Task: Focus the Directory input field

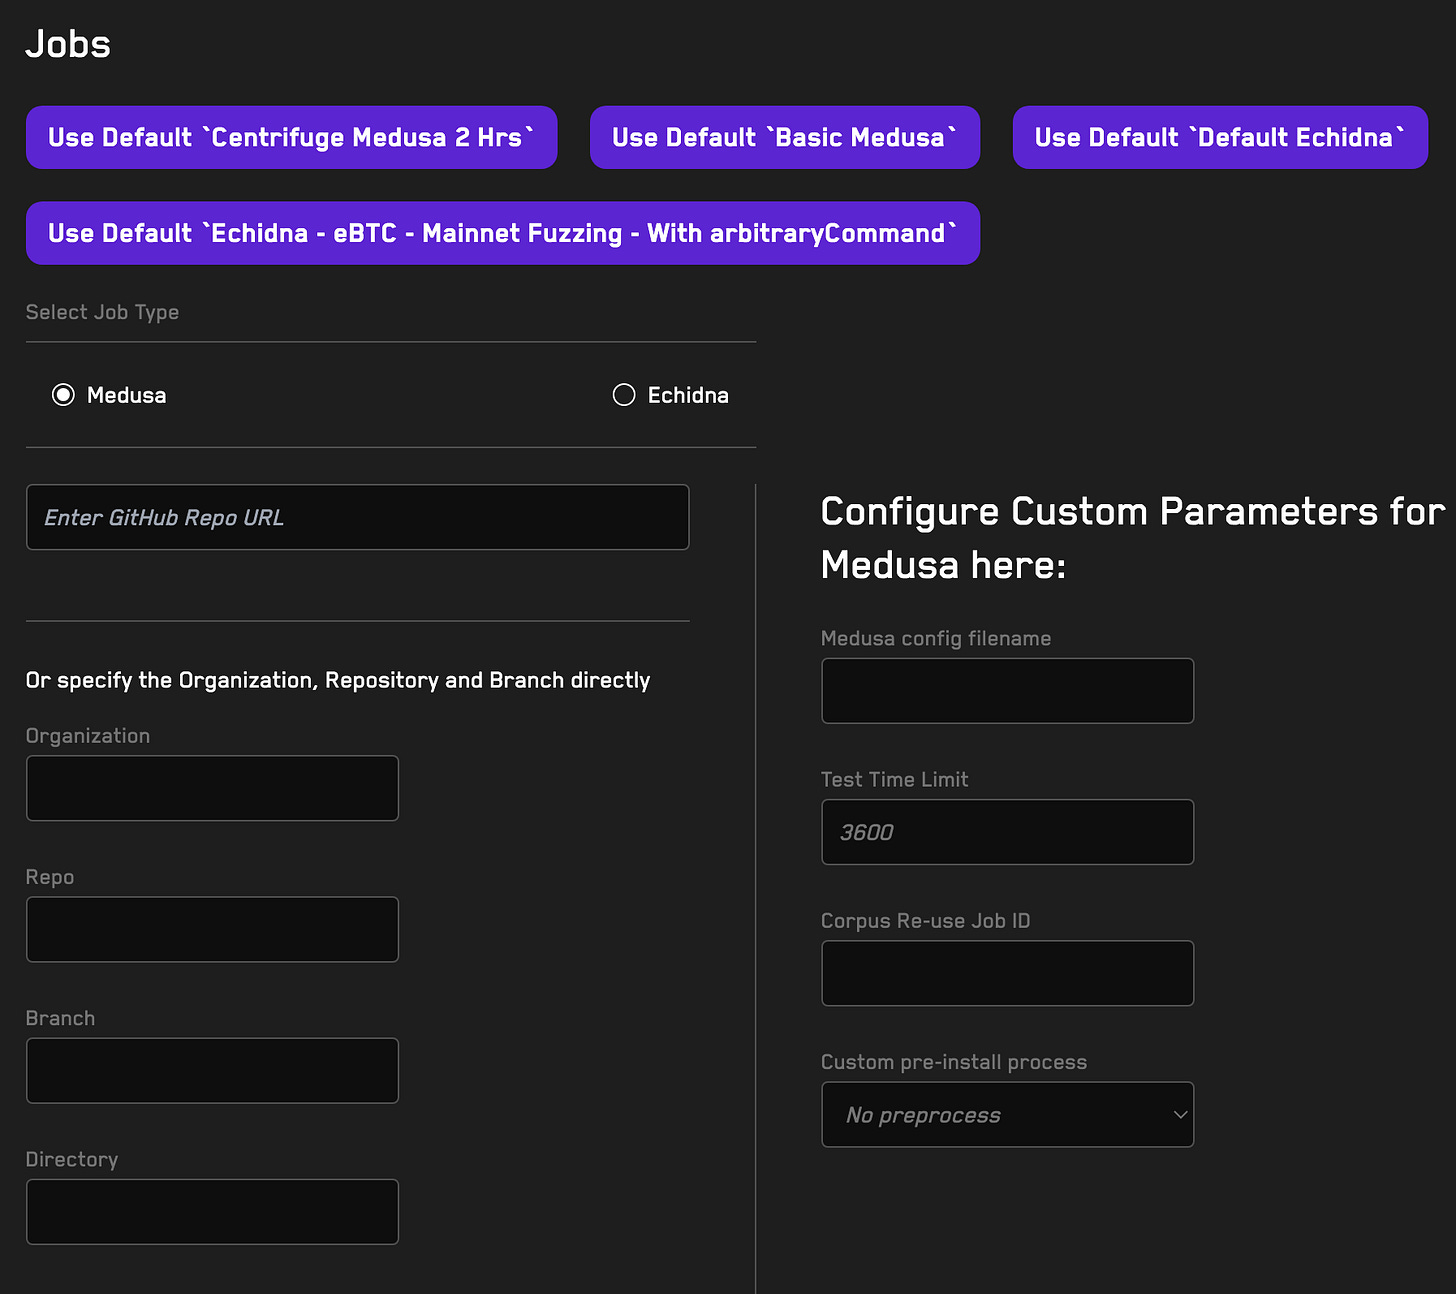Action: [x=212, y=1211]
